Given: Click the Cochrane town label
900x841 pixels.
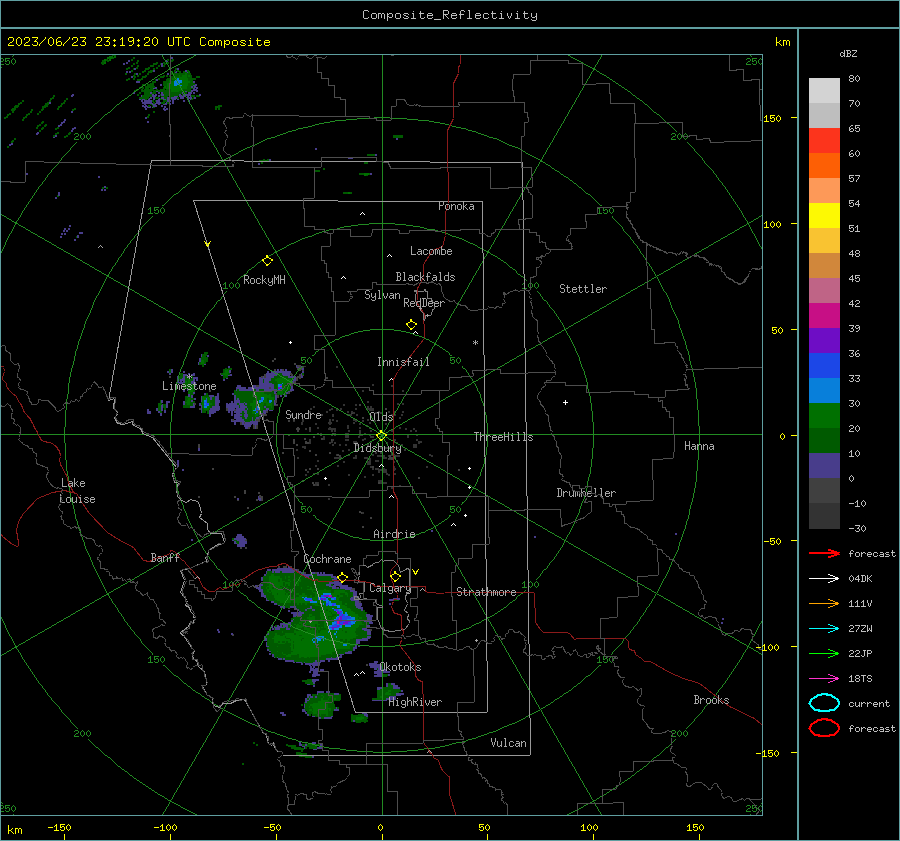Looking at the screenshot, I should (327, 559).
